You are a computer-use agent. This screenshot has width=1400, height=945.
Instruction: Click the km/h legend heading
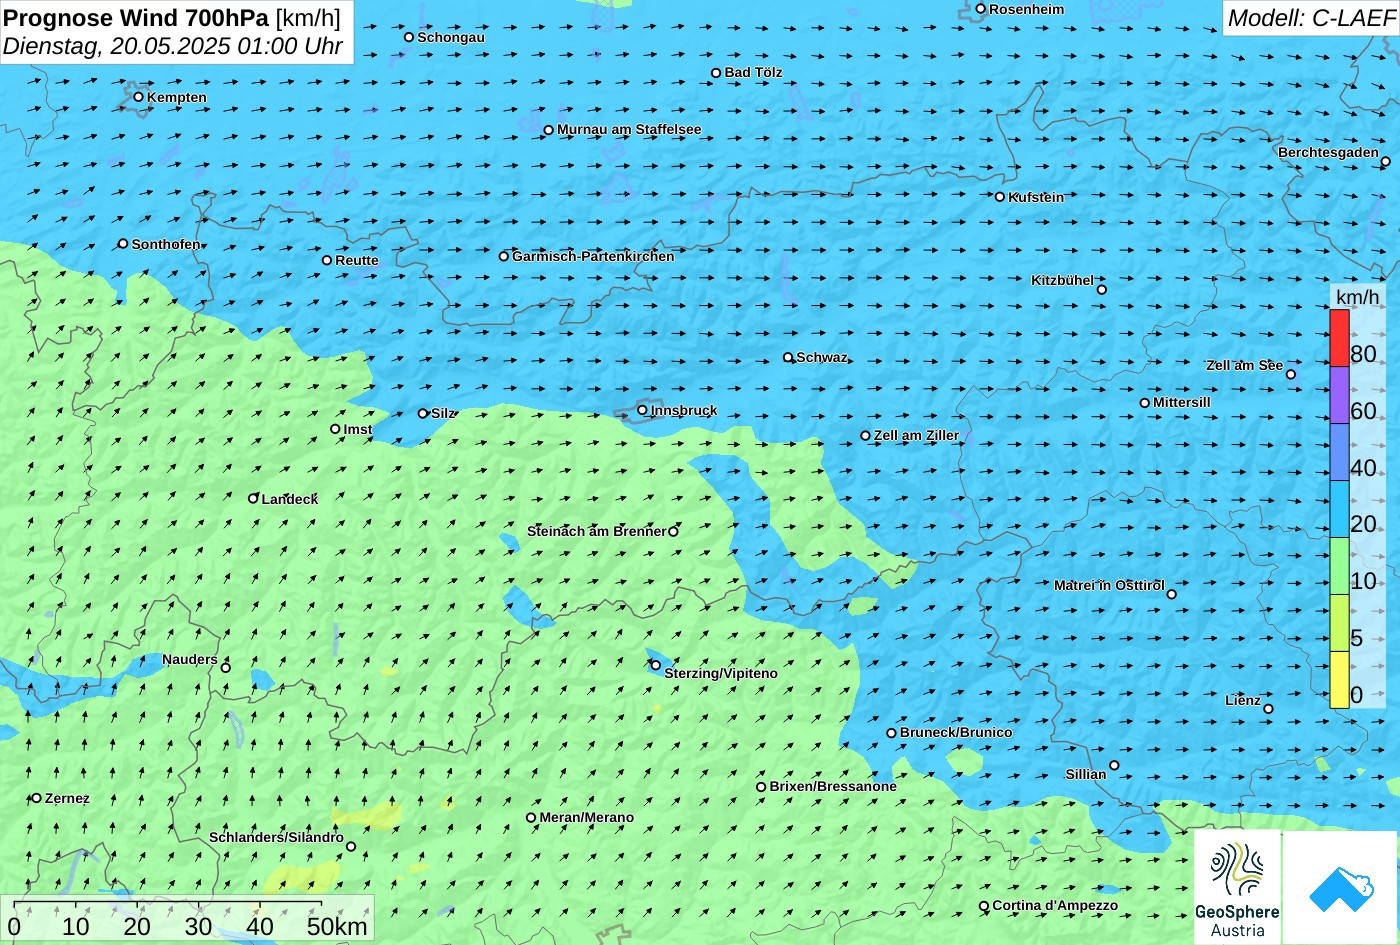pos(1358,297)
